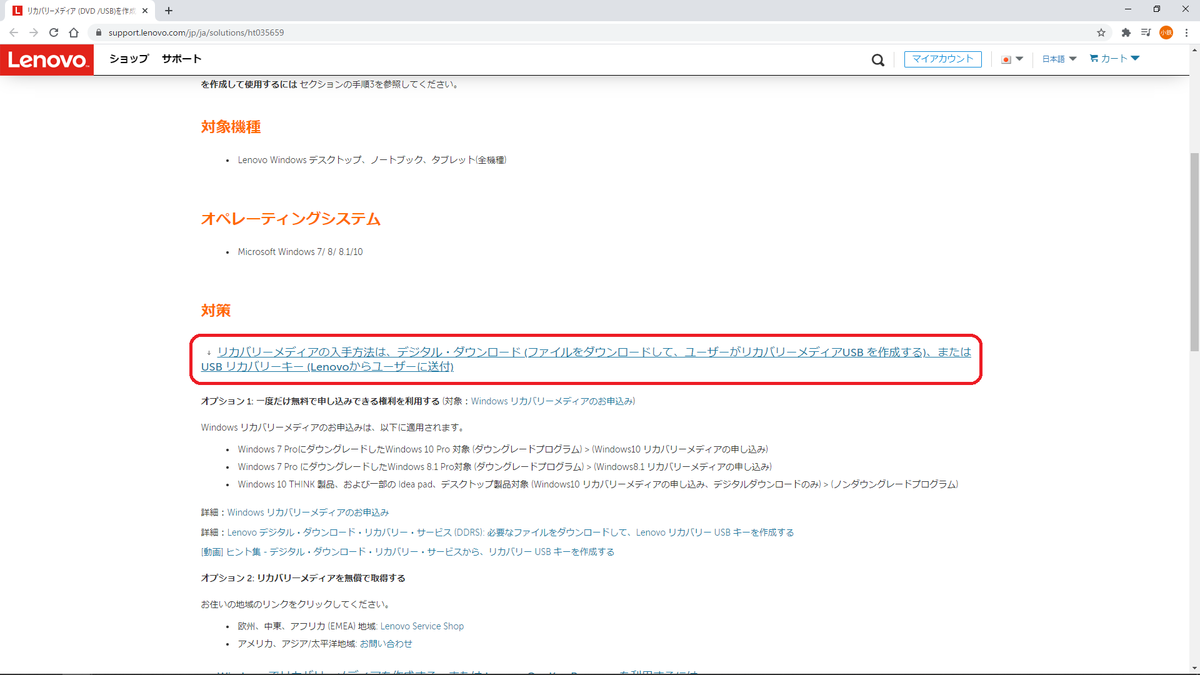
Task: Open 詳細: Windows リカバリーメディアのお申込み link
Action: 308,512
